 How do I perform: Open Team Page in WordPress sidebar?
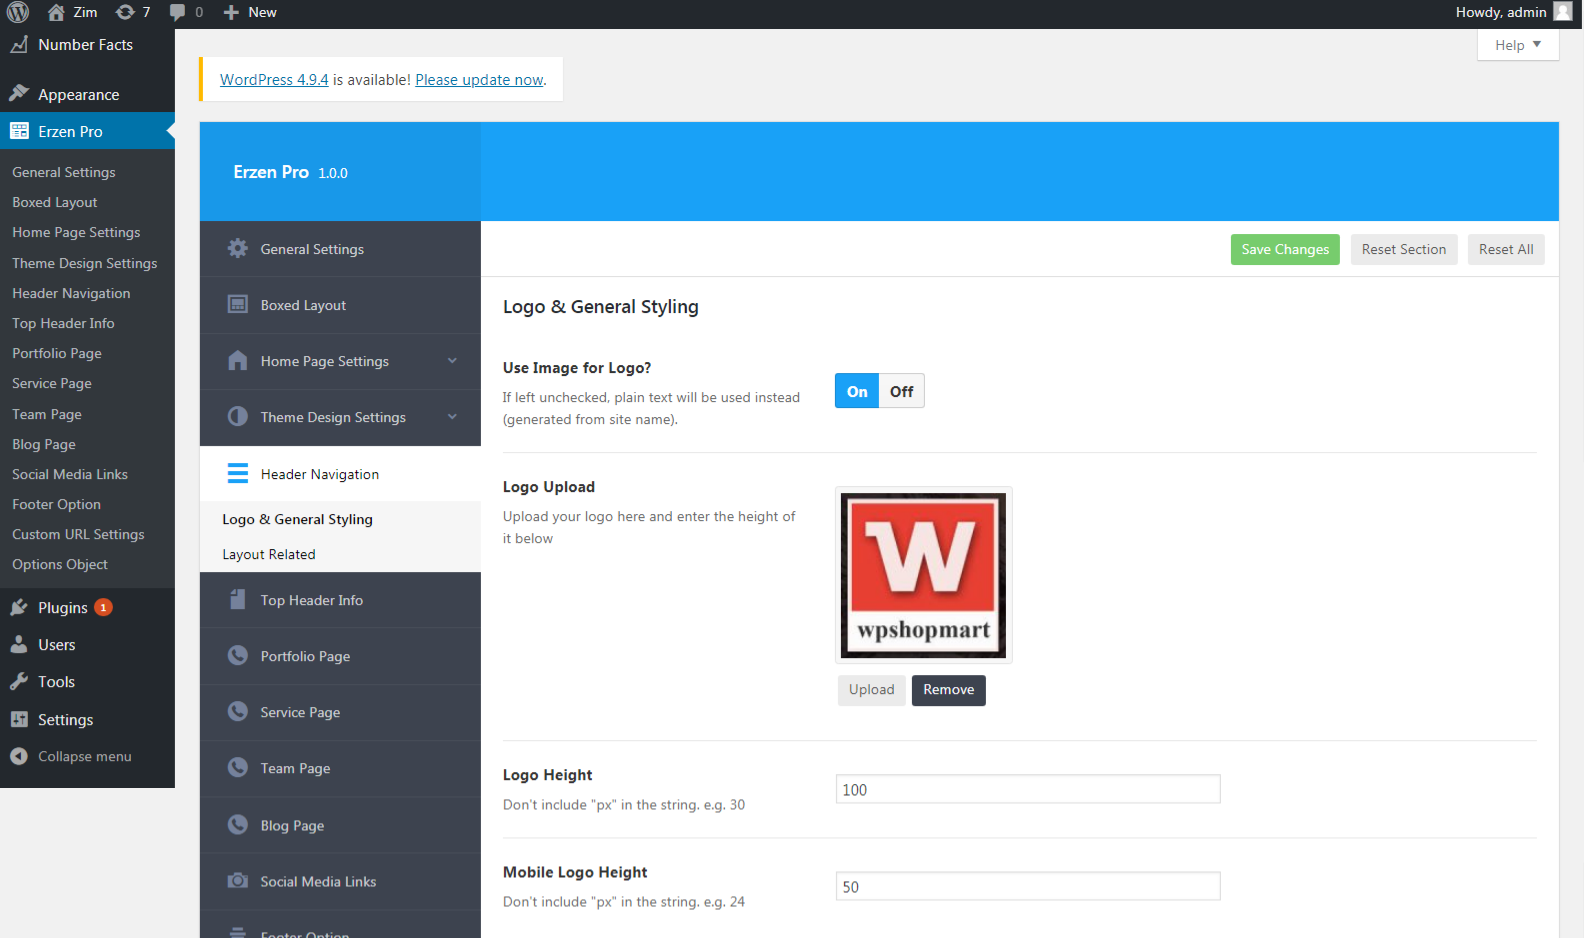click(x=47, y=414)
